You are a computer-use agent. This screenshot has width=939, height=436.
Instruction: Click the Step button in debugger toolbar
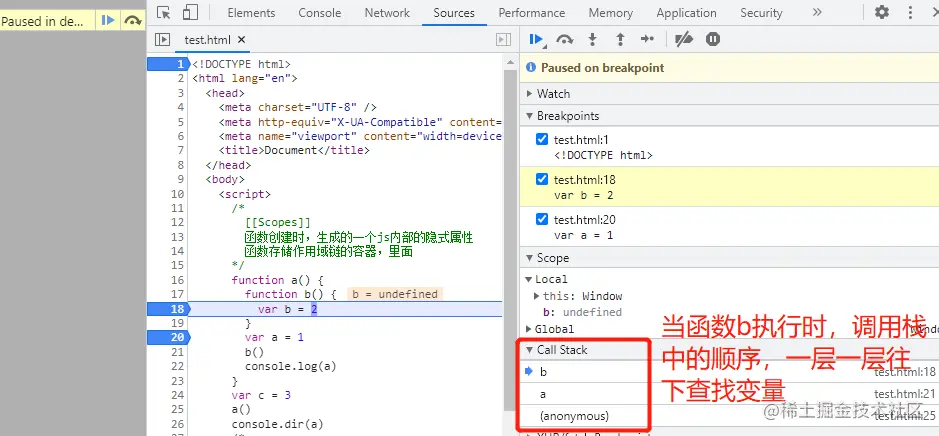pos(647,40)
